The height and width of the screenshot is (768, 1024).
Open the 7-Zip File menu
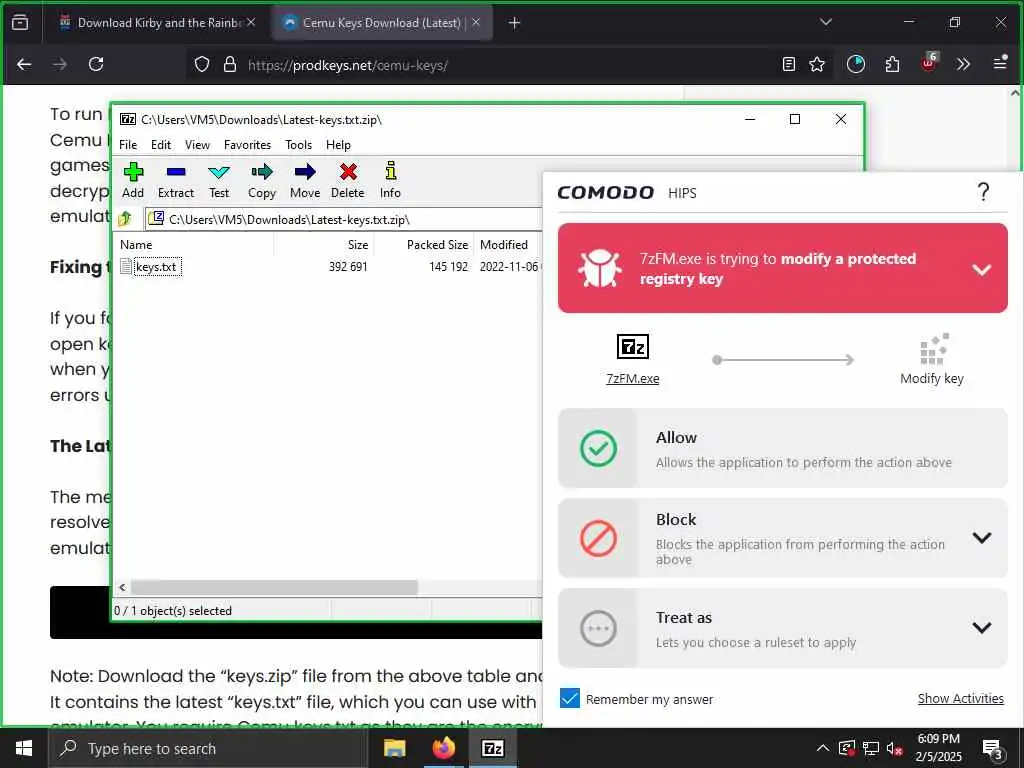128,145
